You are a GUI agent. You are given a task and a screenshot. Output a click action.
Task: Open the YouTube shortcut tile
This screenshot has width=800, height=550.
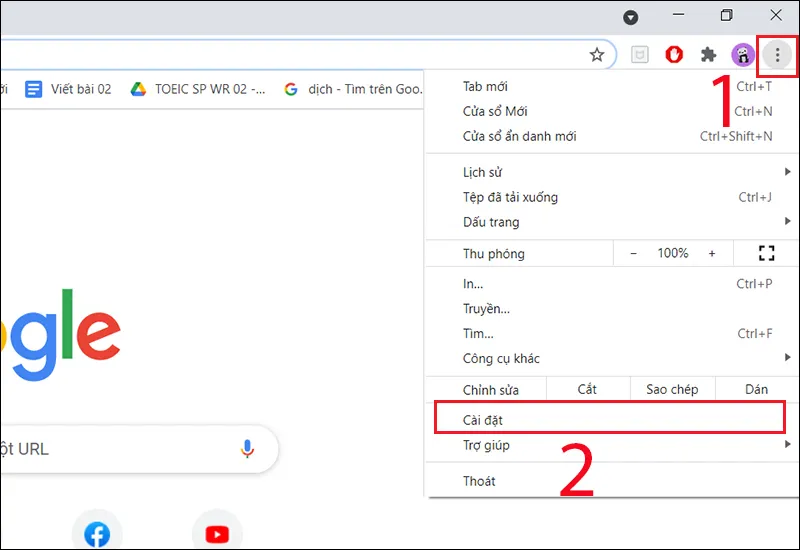[217, 534]
